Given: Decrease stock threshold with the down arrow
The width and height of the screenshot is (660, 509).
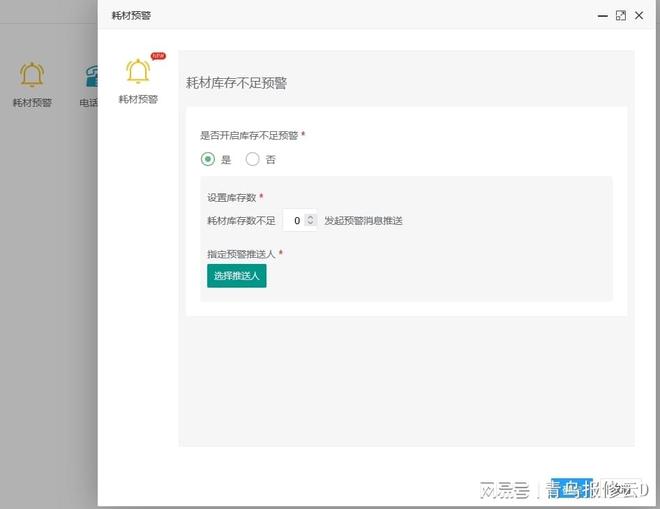Looking at the screenshot, I should (311, 224).
